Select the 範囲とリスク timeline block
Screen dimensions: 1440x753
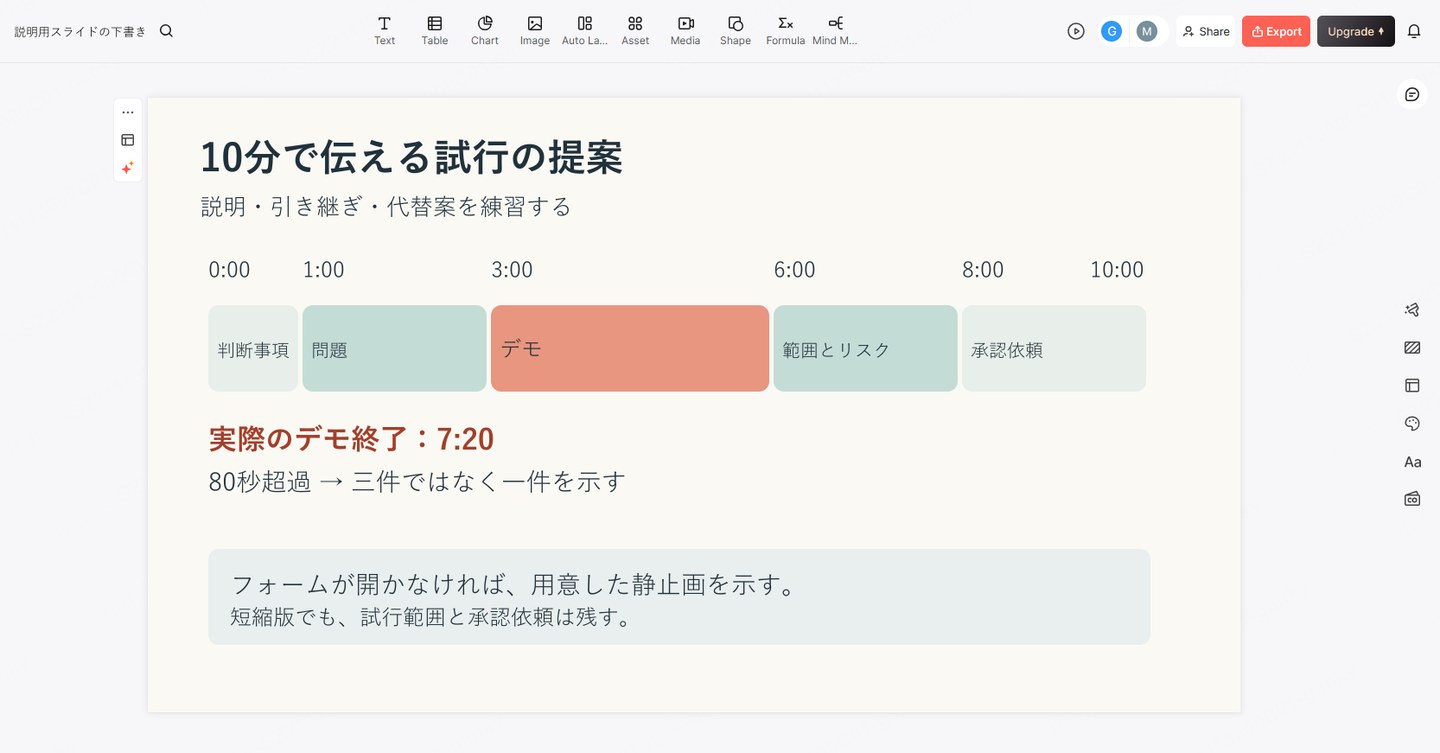(865, 348)
